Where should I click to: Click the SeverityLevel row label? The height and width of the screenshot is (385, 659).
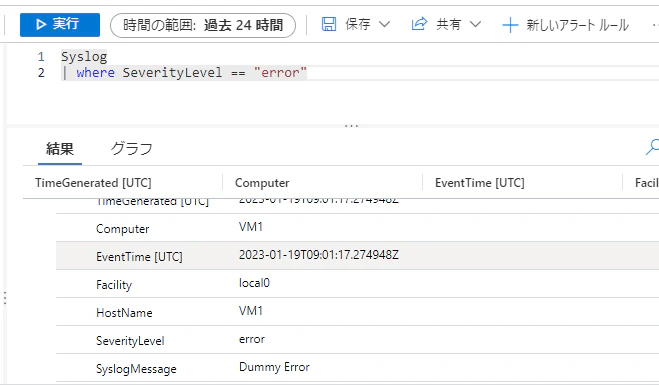[x=130, y=341]
